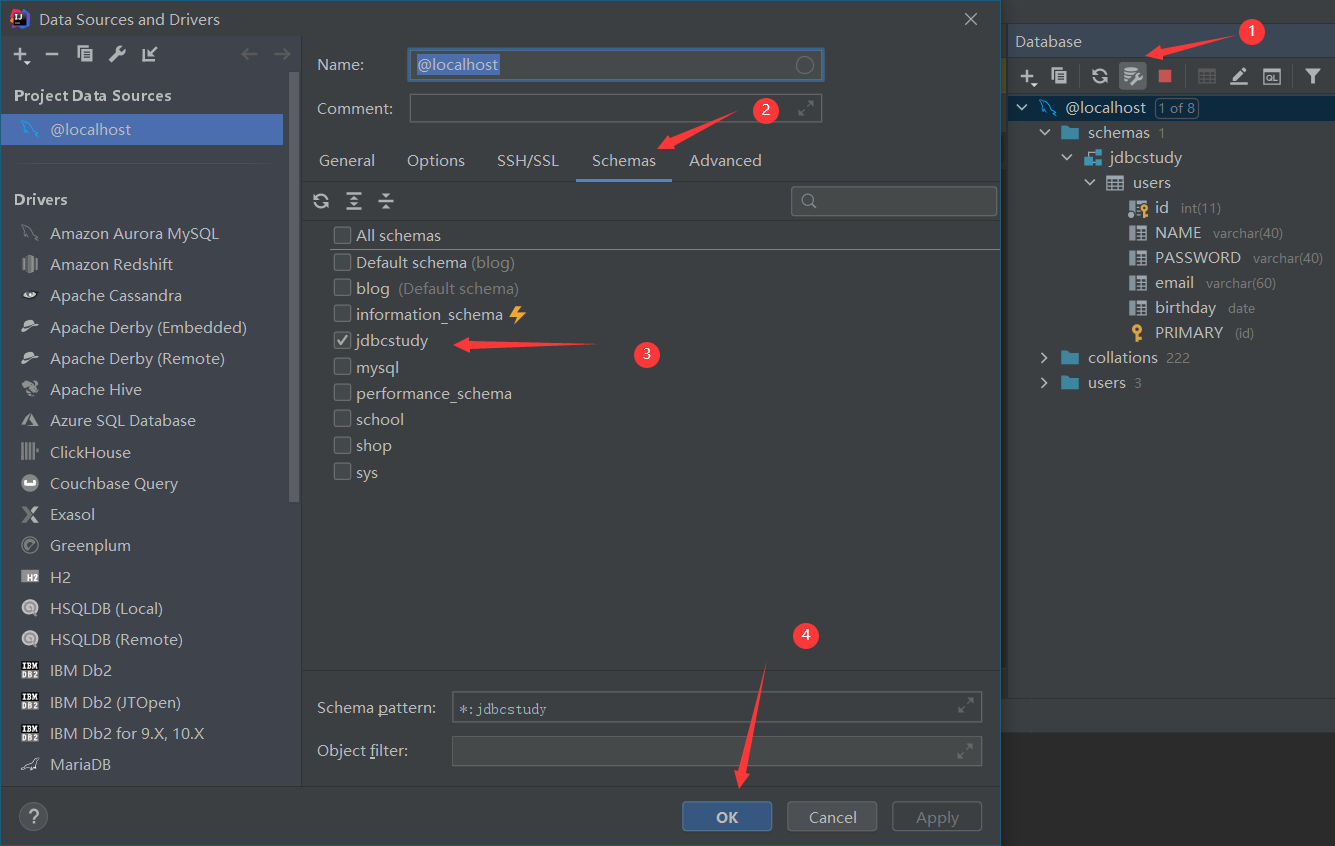Click the lightning icon next to information_schema
The height and width of the screenshot is (846, 1335).
point(517,314)
